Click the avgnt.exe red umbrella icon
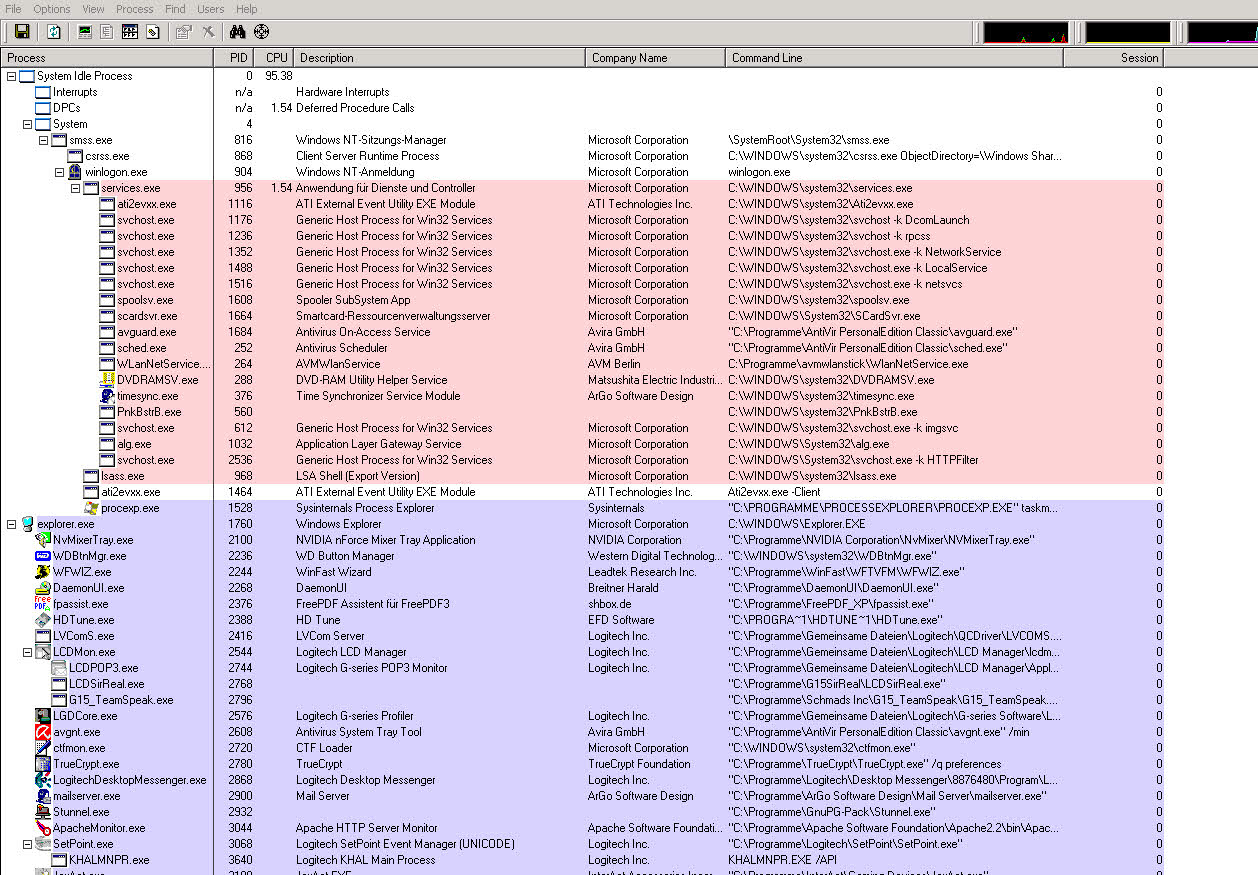The width and height of the screenshot is (1258, 875). click(x=43, y=732)
